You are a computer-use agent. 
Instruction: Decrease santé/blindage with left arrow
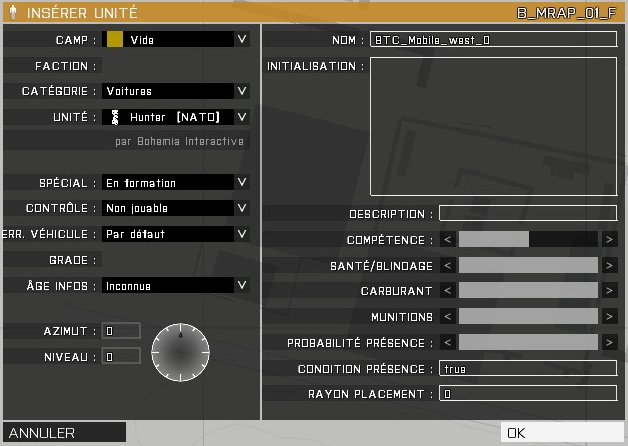[x=448, y=266]
